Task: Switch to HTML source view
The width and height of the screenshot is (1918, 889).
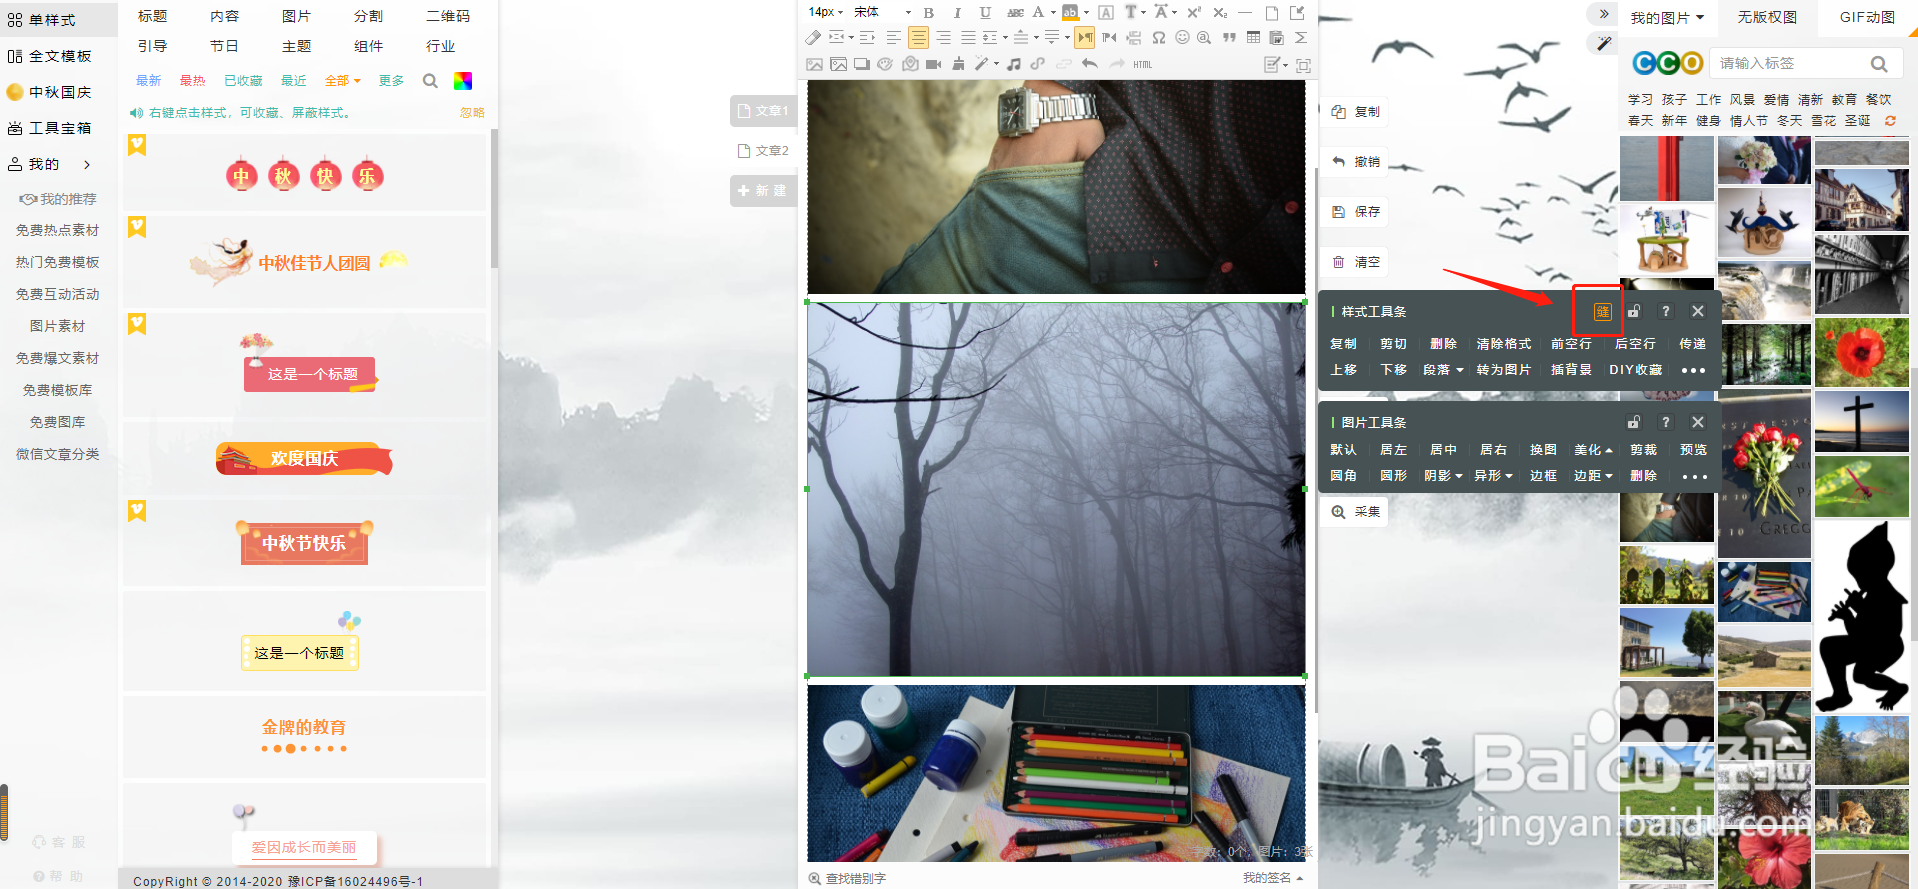Action: [x=1142, y=64]
